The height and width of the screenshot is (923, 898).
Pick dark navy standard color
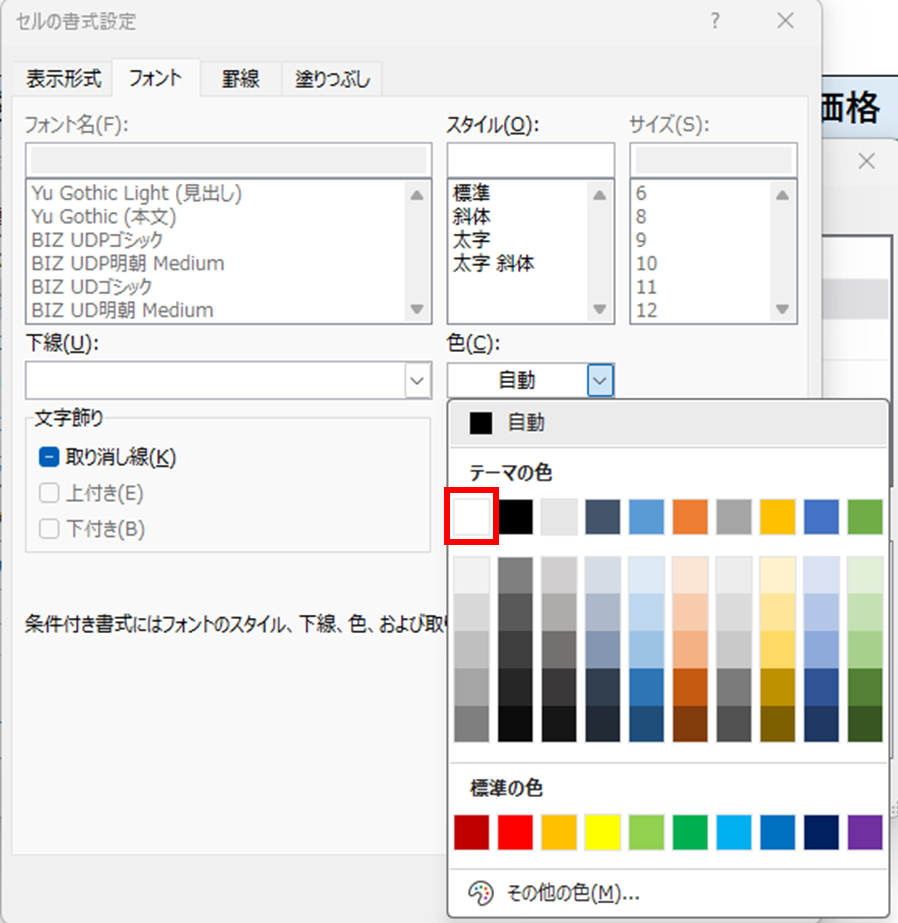tap(821, 832)
